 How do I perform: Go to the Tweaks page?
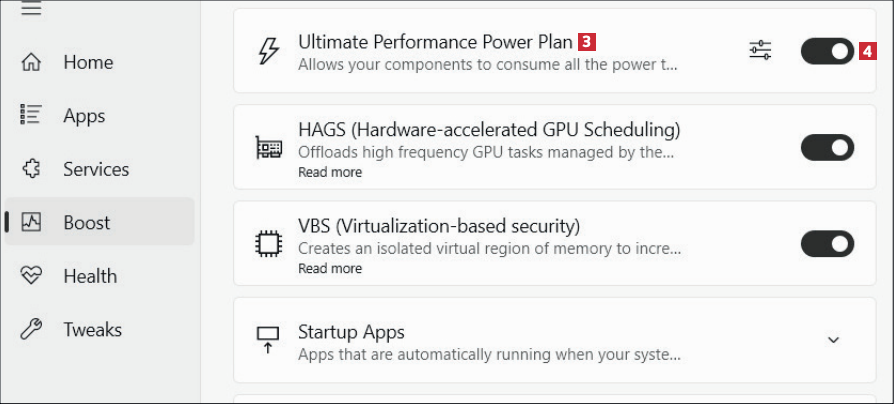(92, 329)
